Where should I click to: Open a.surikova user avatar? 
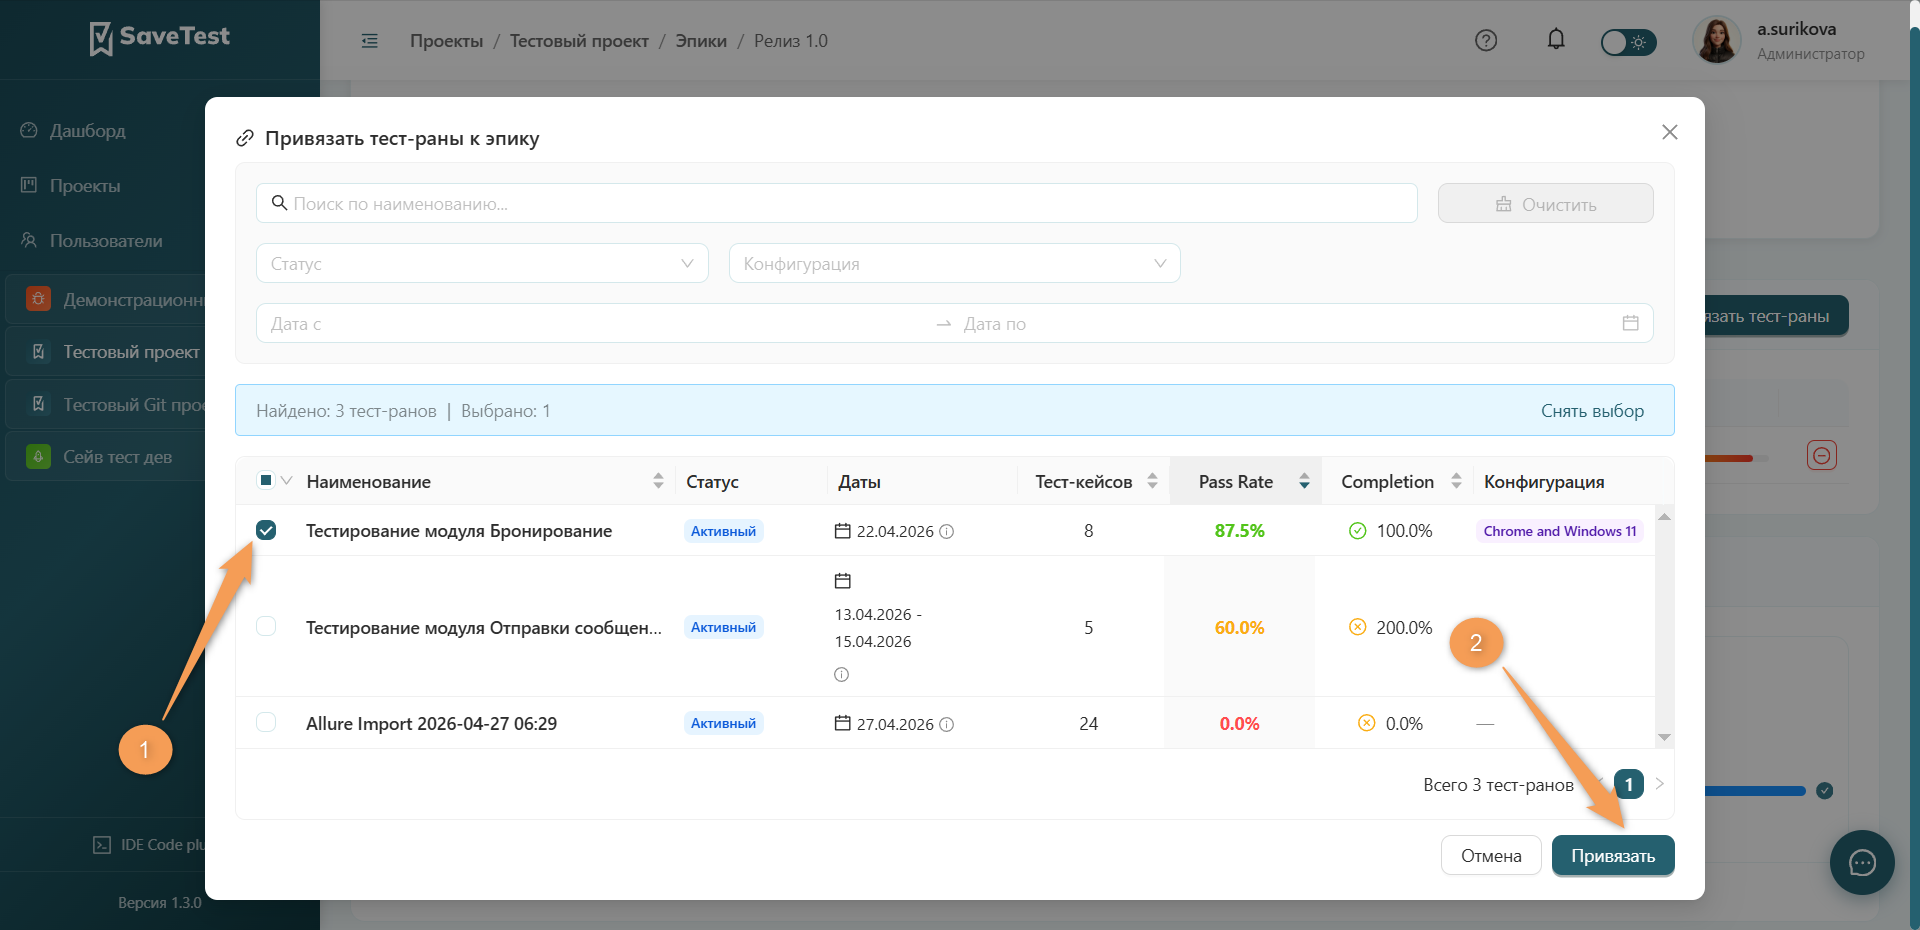click(x=1717, y=41)
